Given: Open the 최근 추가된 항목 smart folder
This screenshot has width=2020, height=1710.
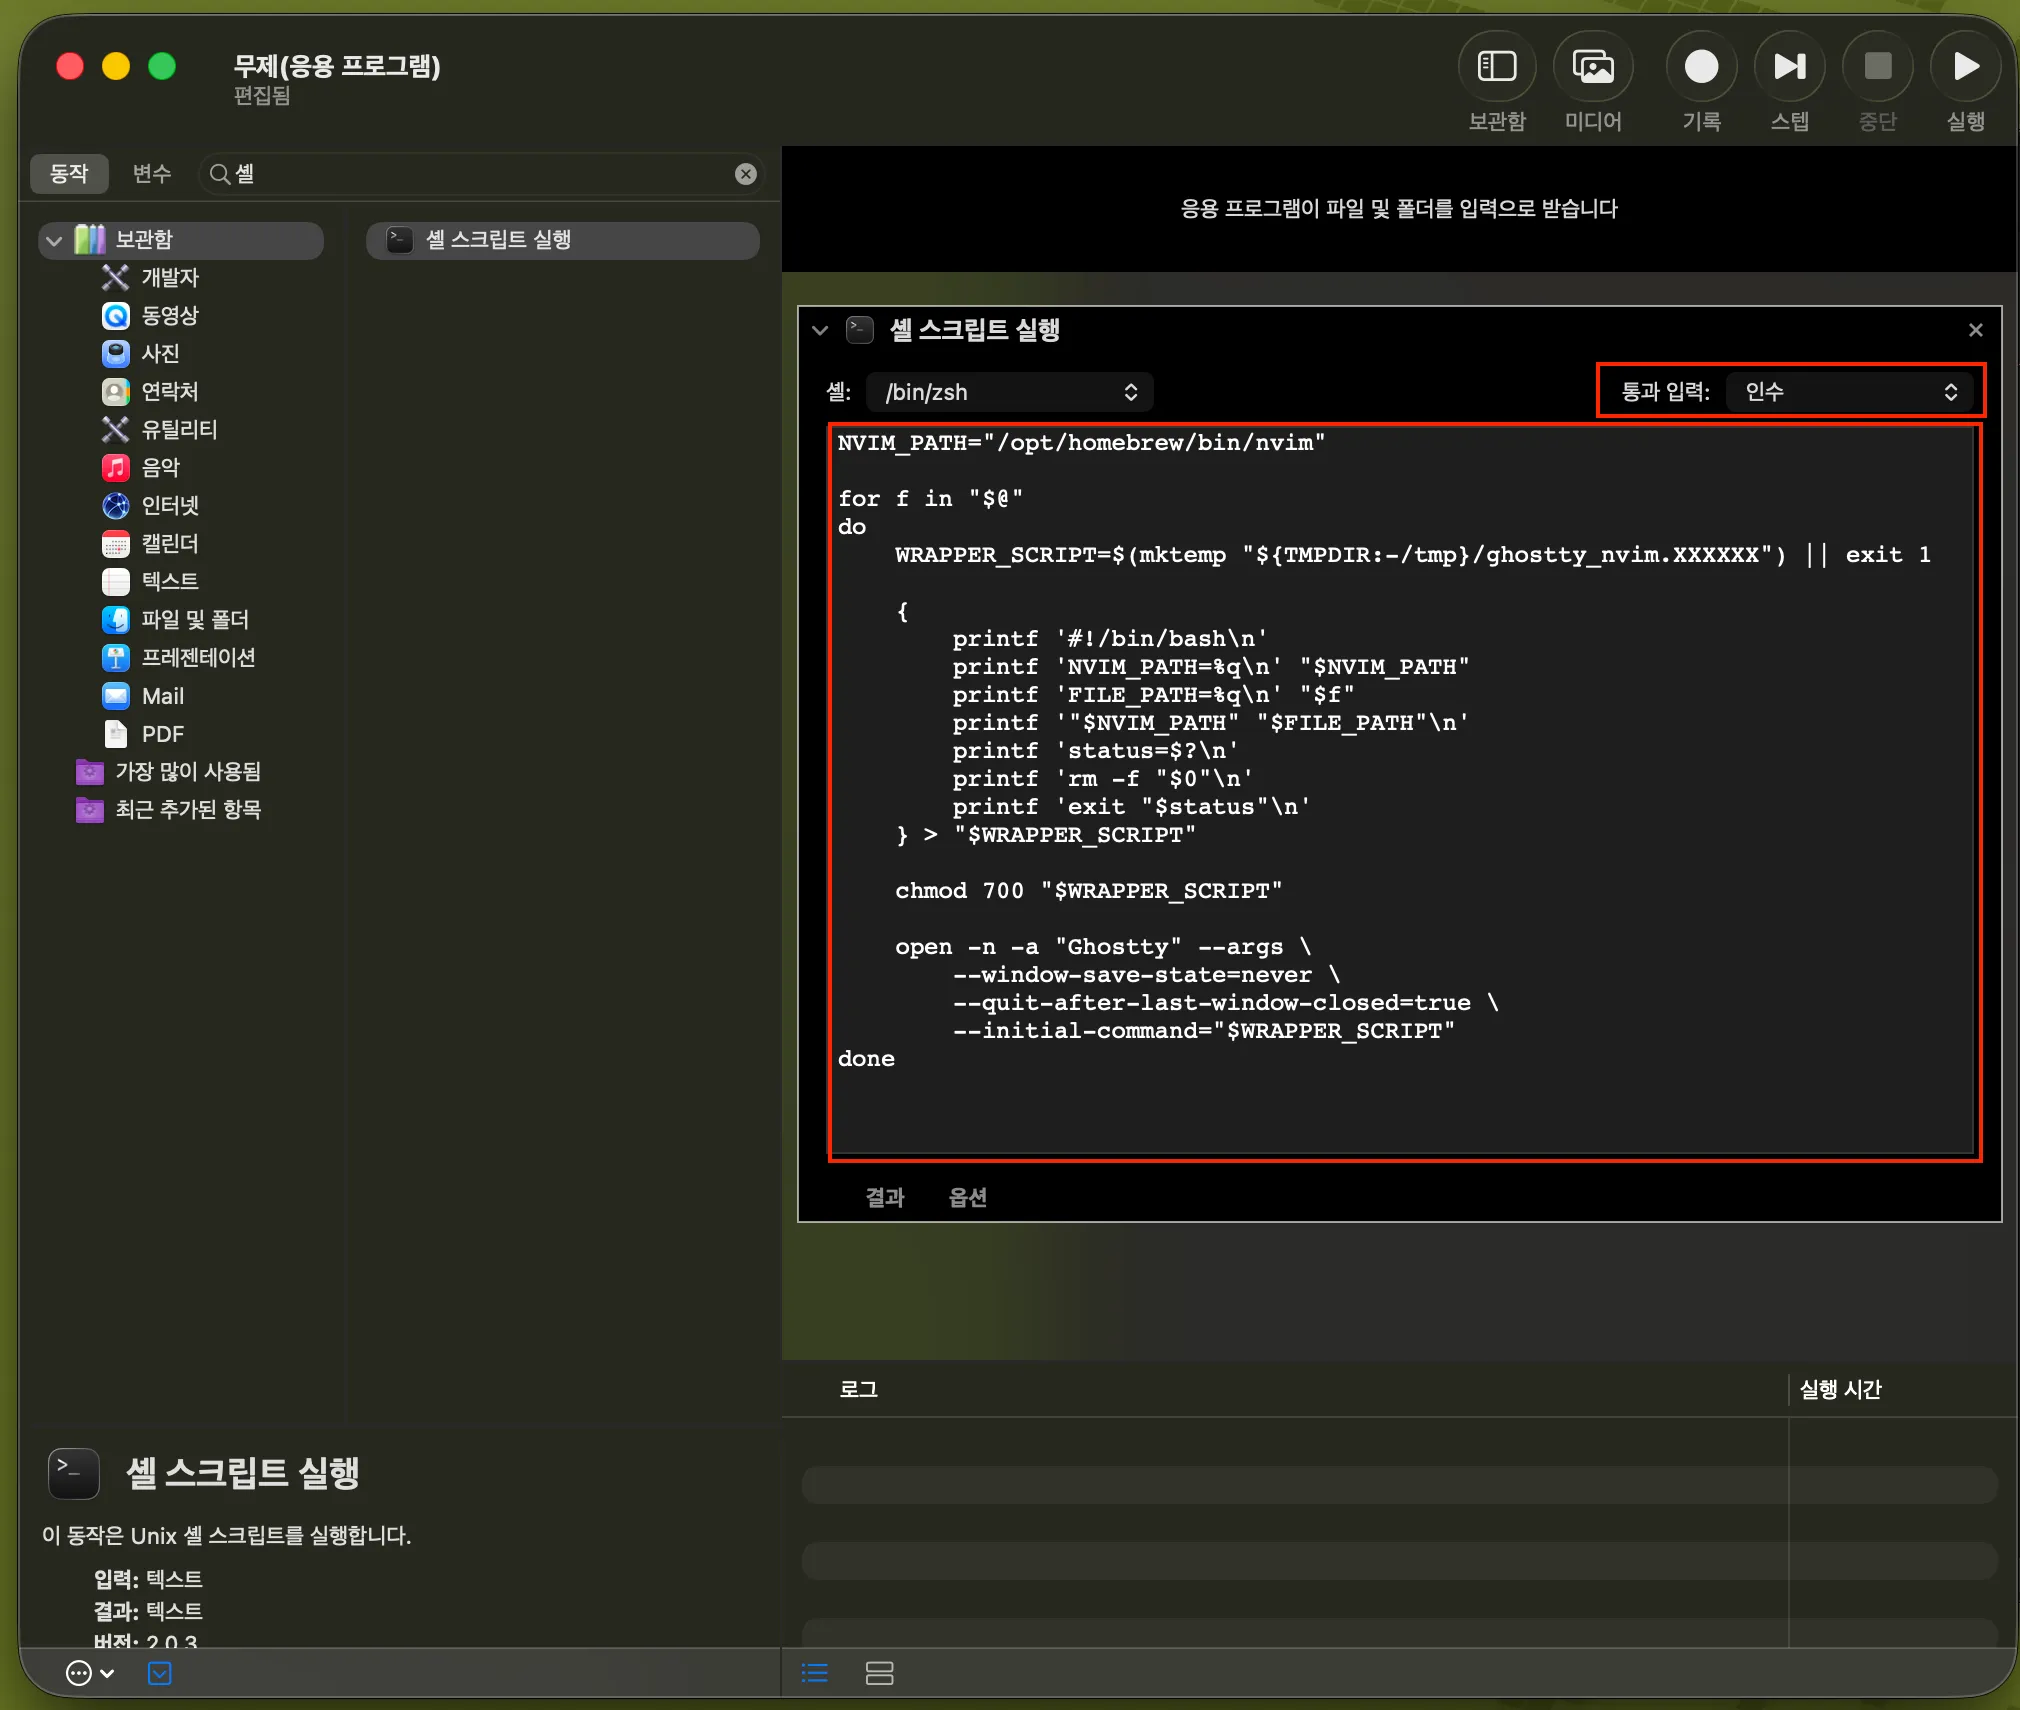Looking at the screenshot, I should click(168, 809).
